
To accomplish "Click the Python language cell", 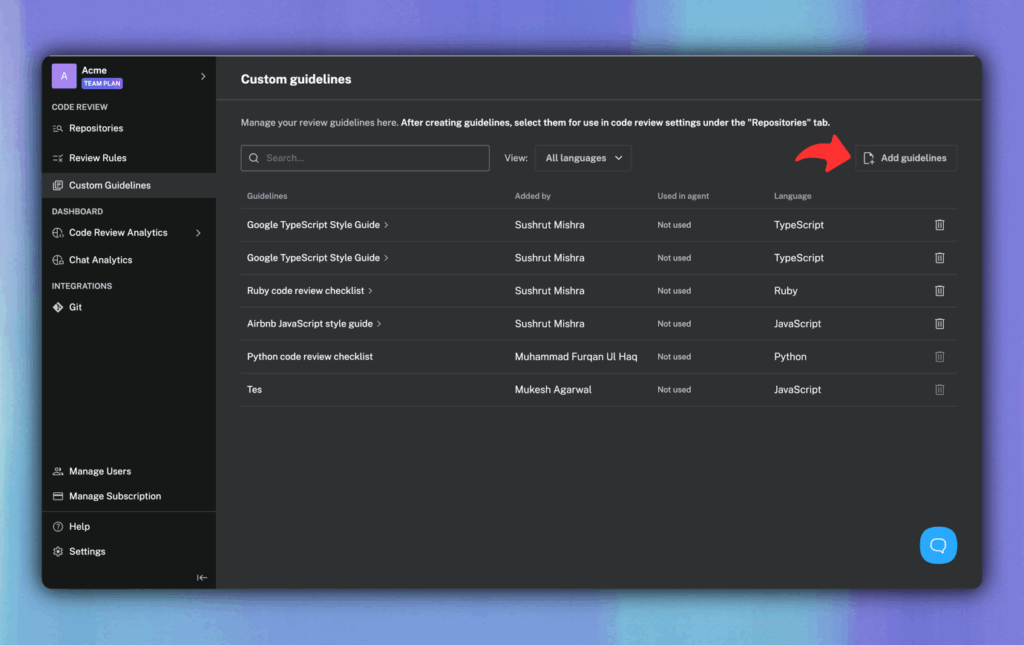I will click(790, 356).
